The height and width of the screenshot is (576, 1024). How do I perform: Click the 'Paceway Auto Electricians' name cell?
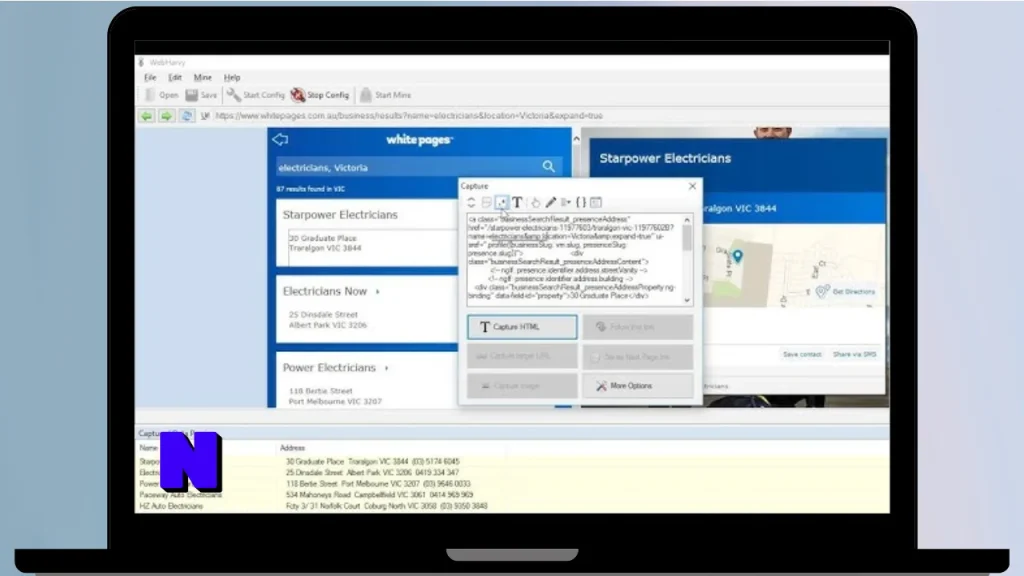(x=180, y=495)
